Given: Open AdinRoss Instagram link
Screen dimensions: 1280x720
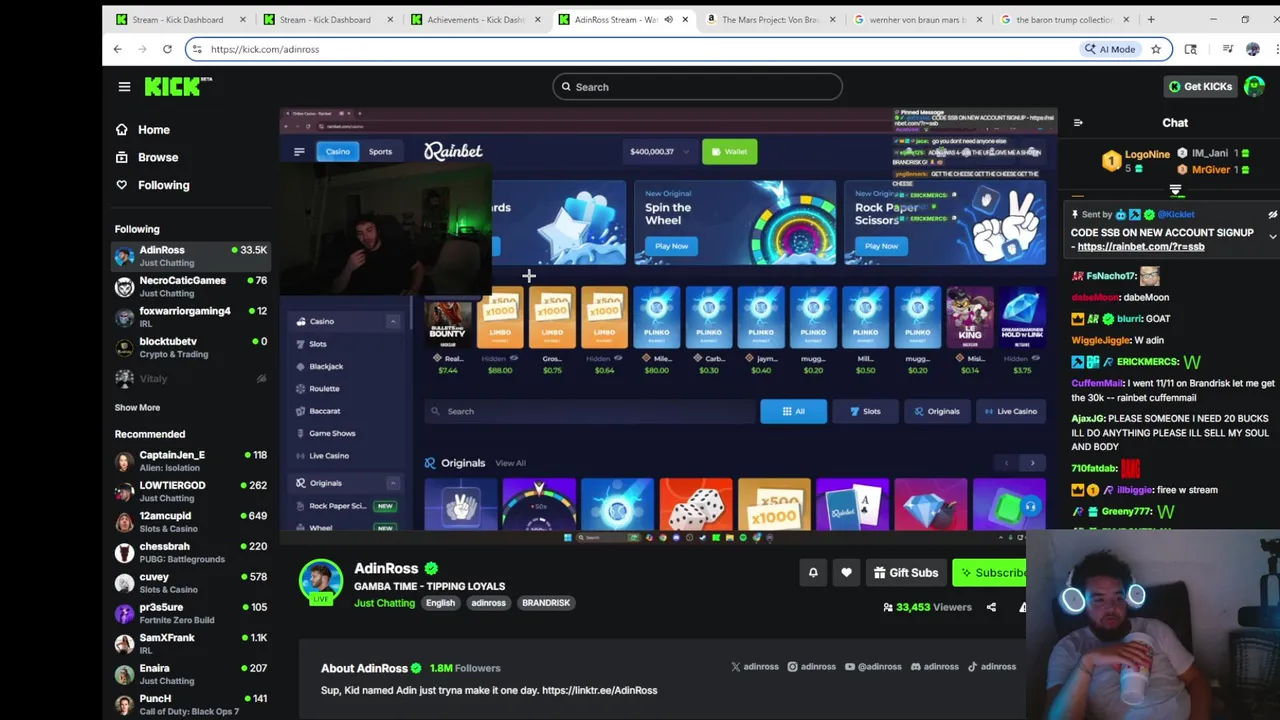Looking at the screenshot, I should pos(811,667).
